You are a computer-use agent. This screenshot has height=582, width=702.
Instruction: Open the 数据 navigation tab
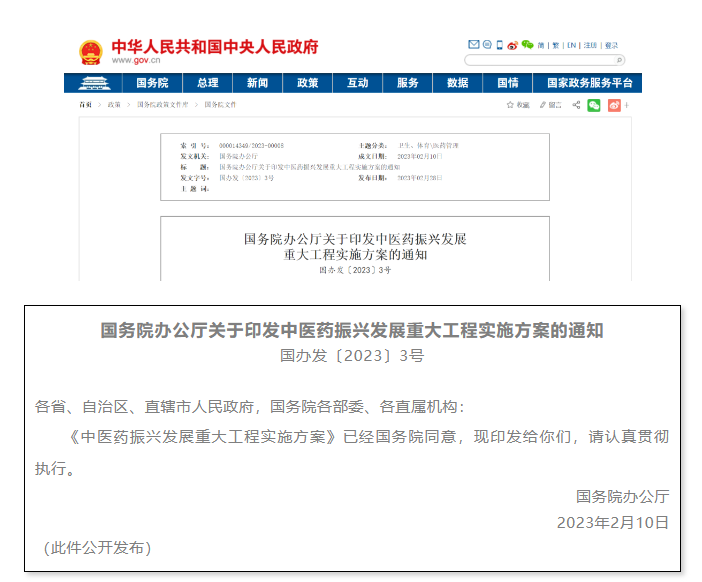click(x=458, y=83)
